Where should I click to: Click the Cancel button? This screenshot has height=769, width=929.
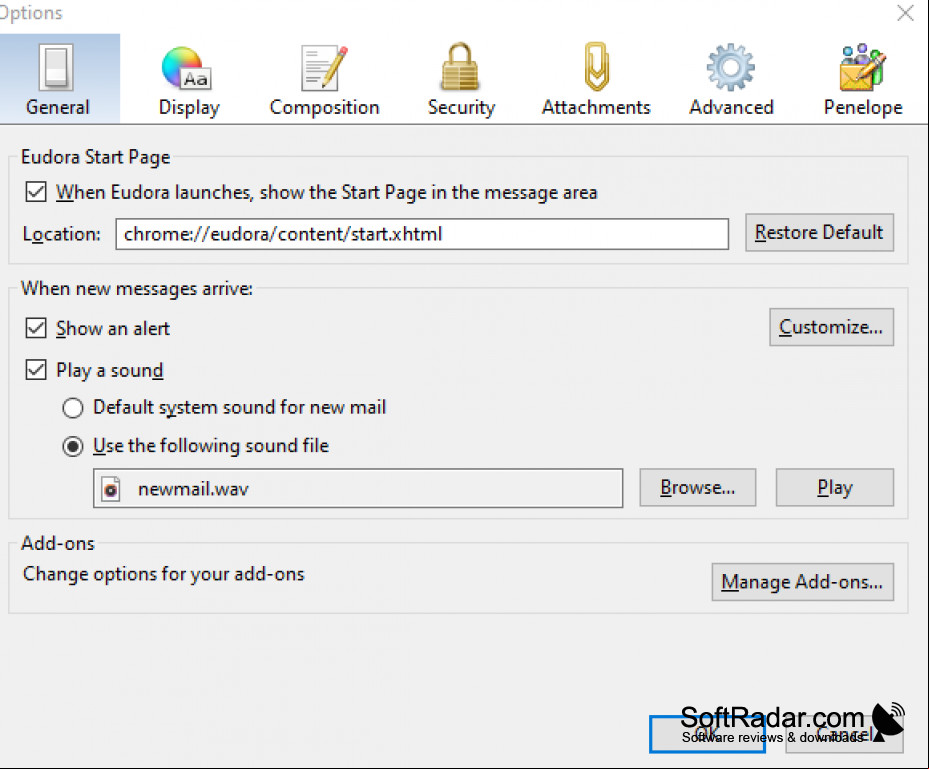click(844, 735)
